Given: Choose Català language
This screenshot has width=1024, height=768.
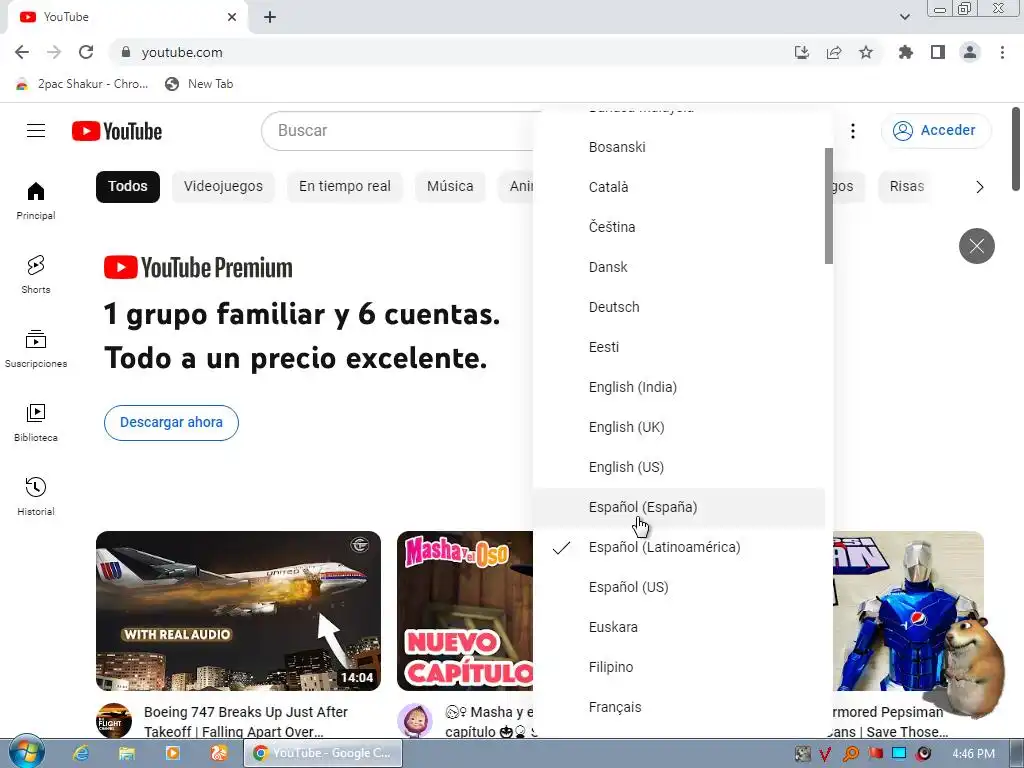Looking at the screenshot, I should pos(679,187).
